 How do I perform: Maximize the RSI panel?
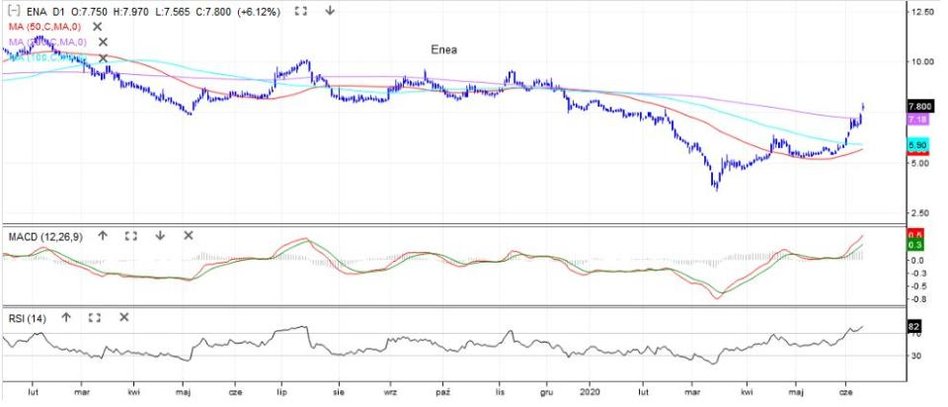pos(95,317)
